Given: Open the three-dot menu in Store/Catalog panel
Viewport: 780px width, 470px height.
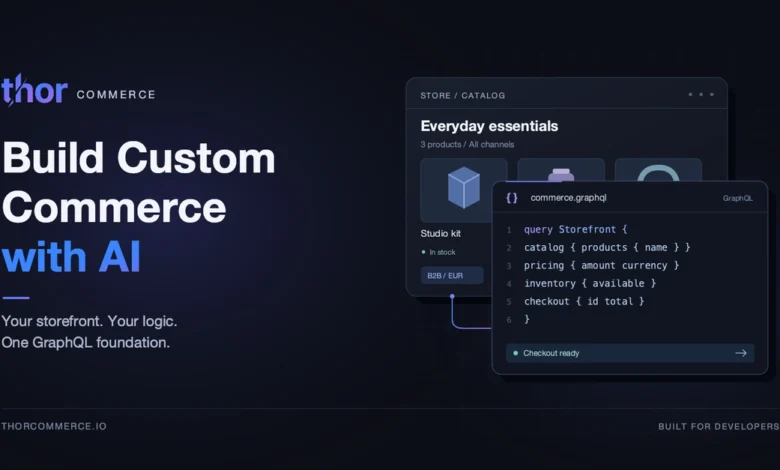Looking at the screenshot, I should pyautogui.click(x=701, y=94).
